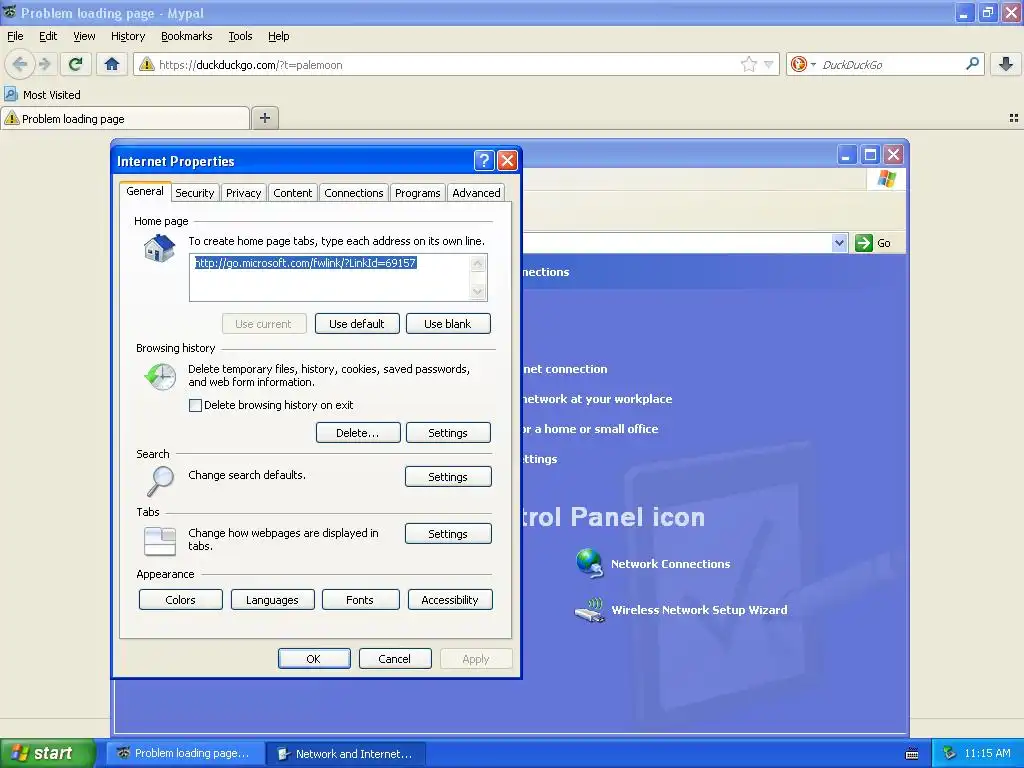Click the Use default button

point(357,323)
